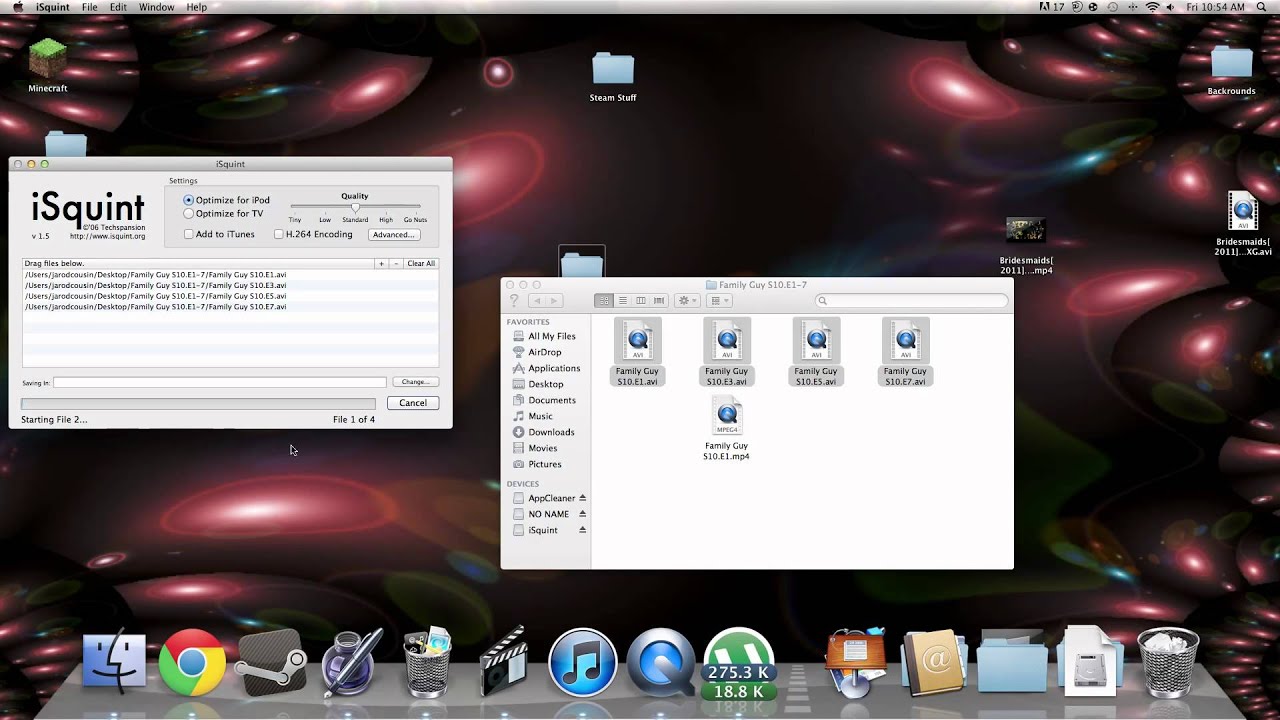Add file with plus button
Image resolution: width=1280 pixels, height=720 pixels.
(381, 264)
